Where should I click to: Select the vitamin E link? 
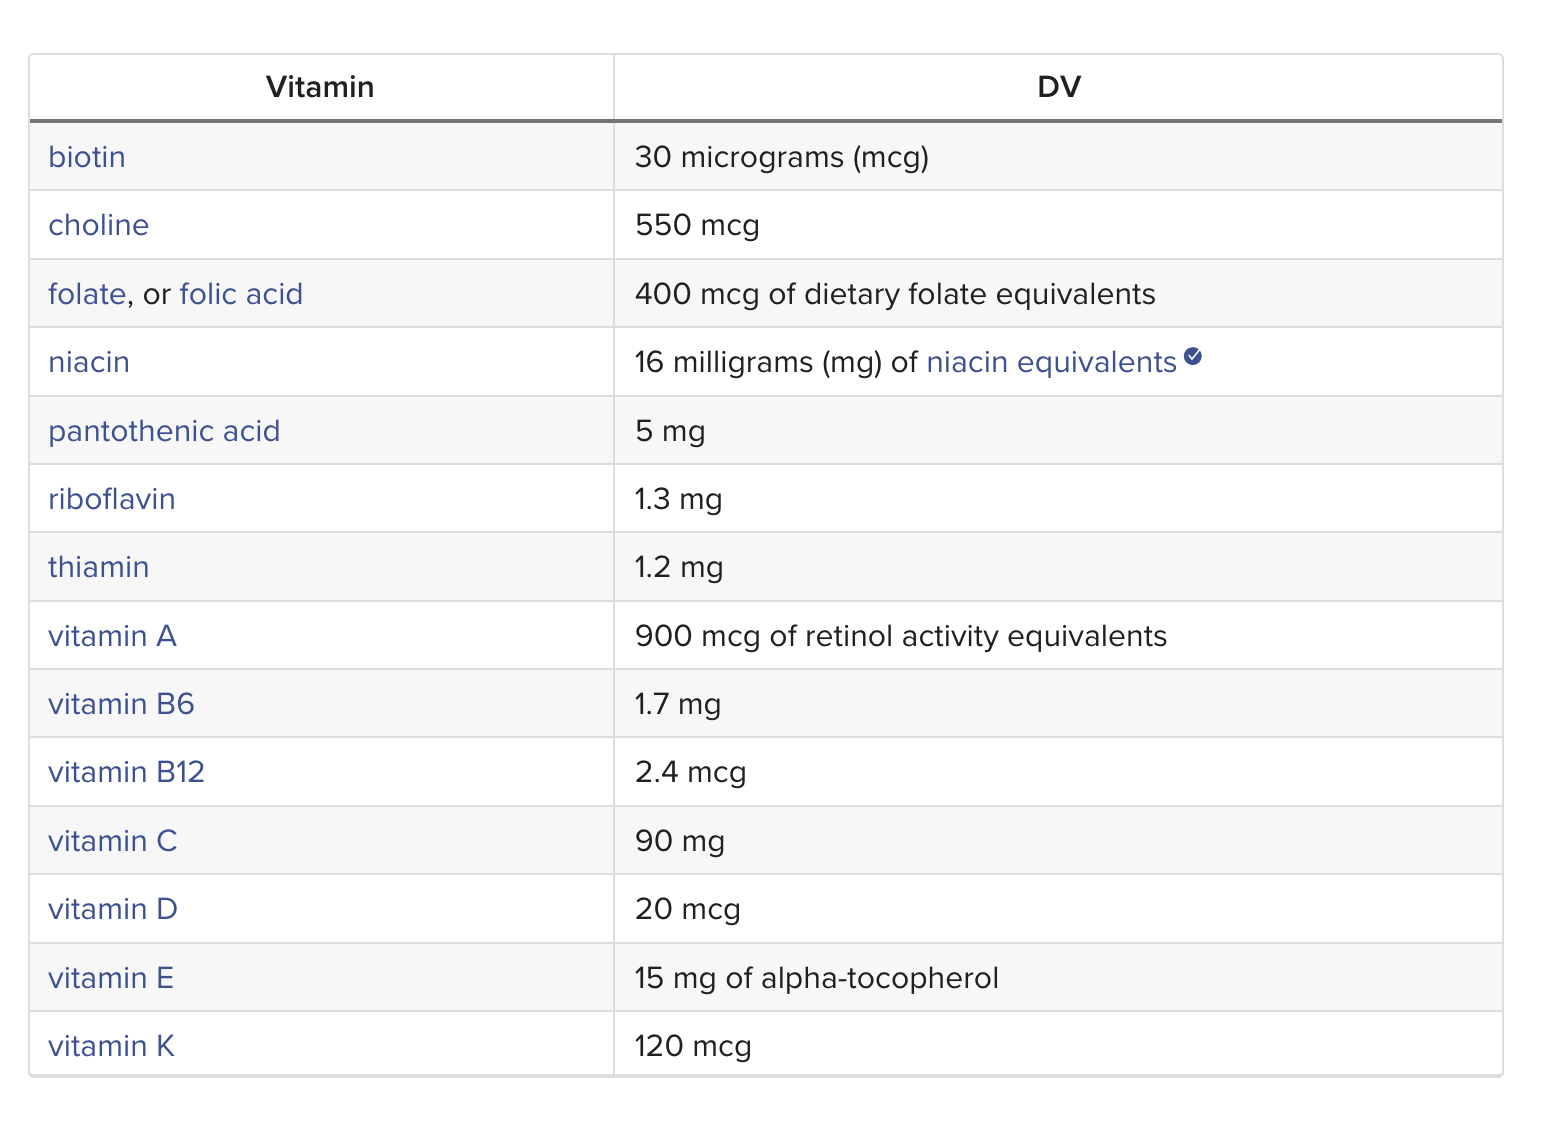(111, 977)
